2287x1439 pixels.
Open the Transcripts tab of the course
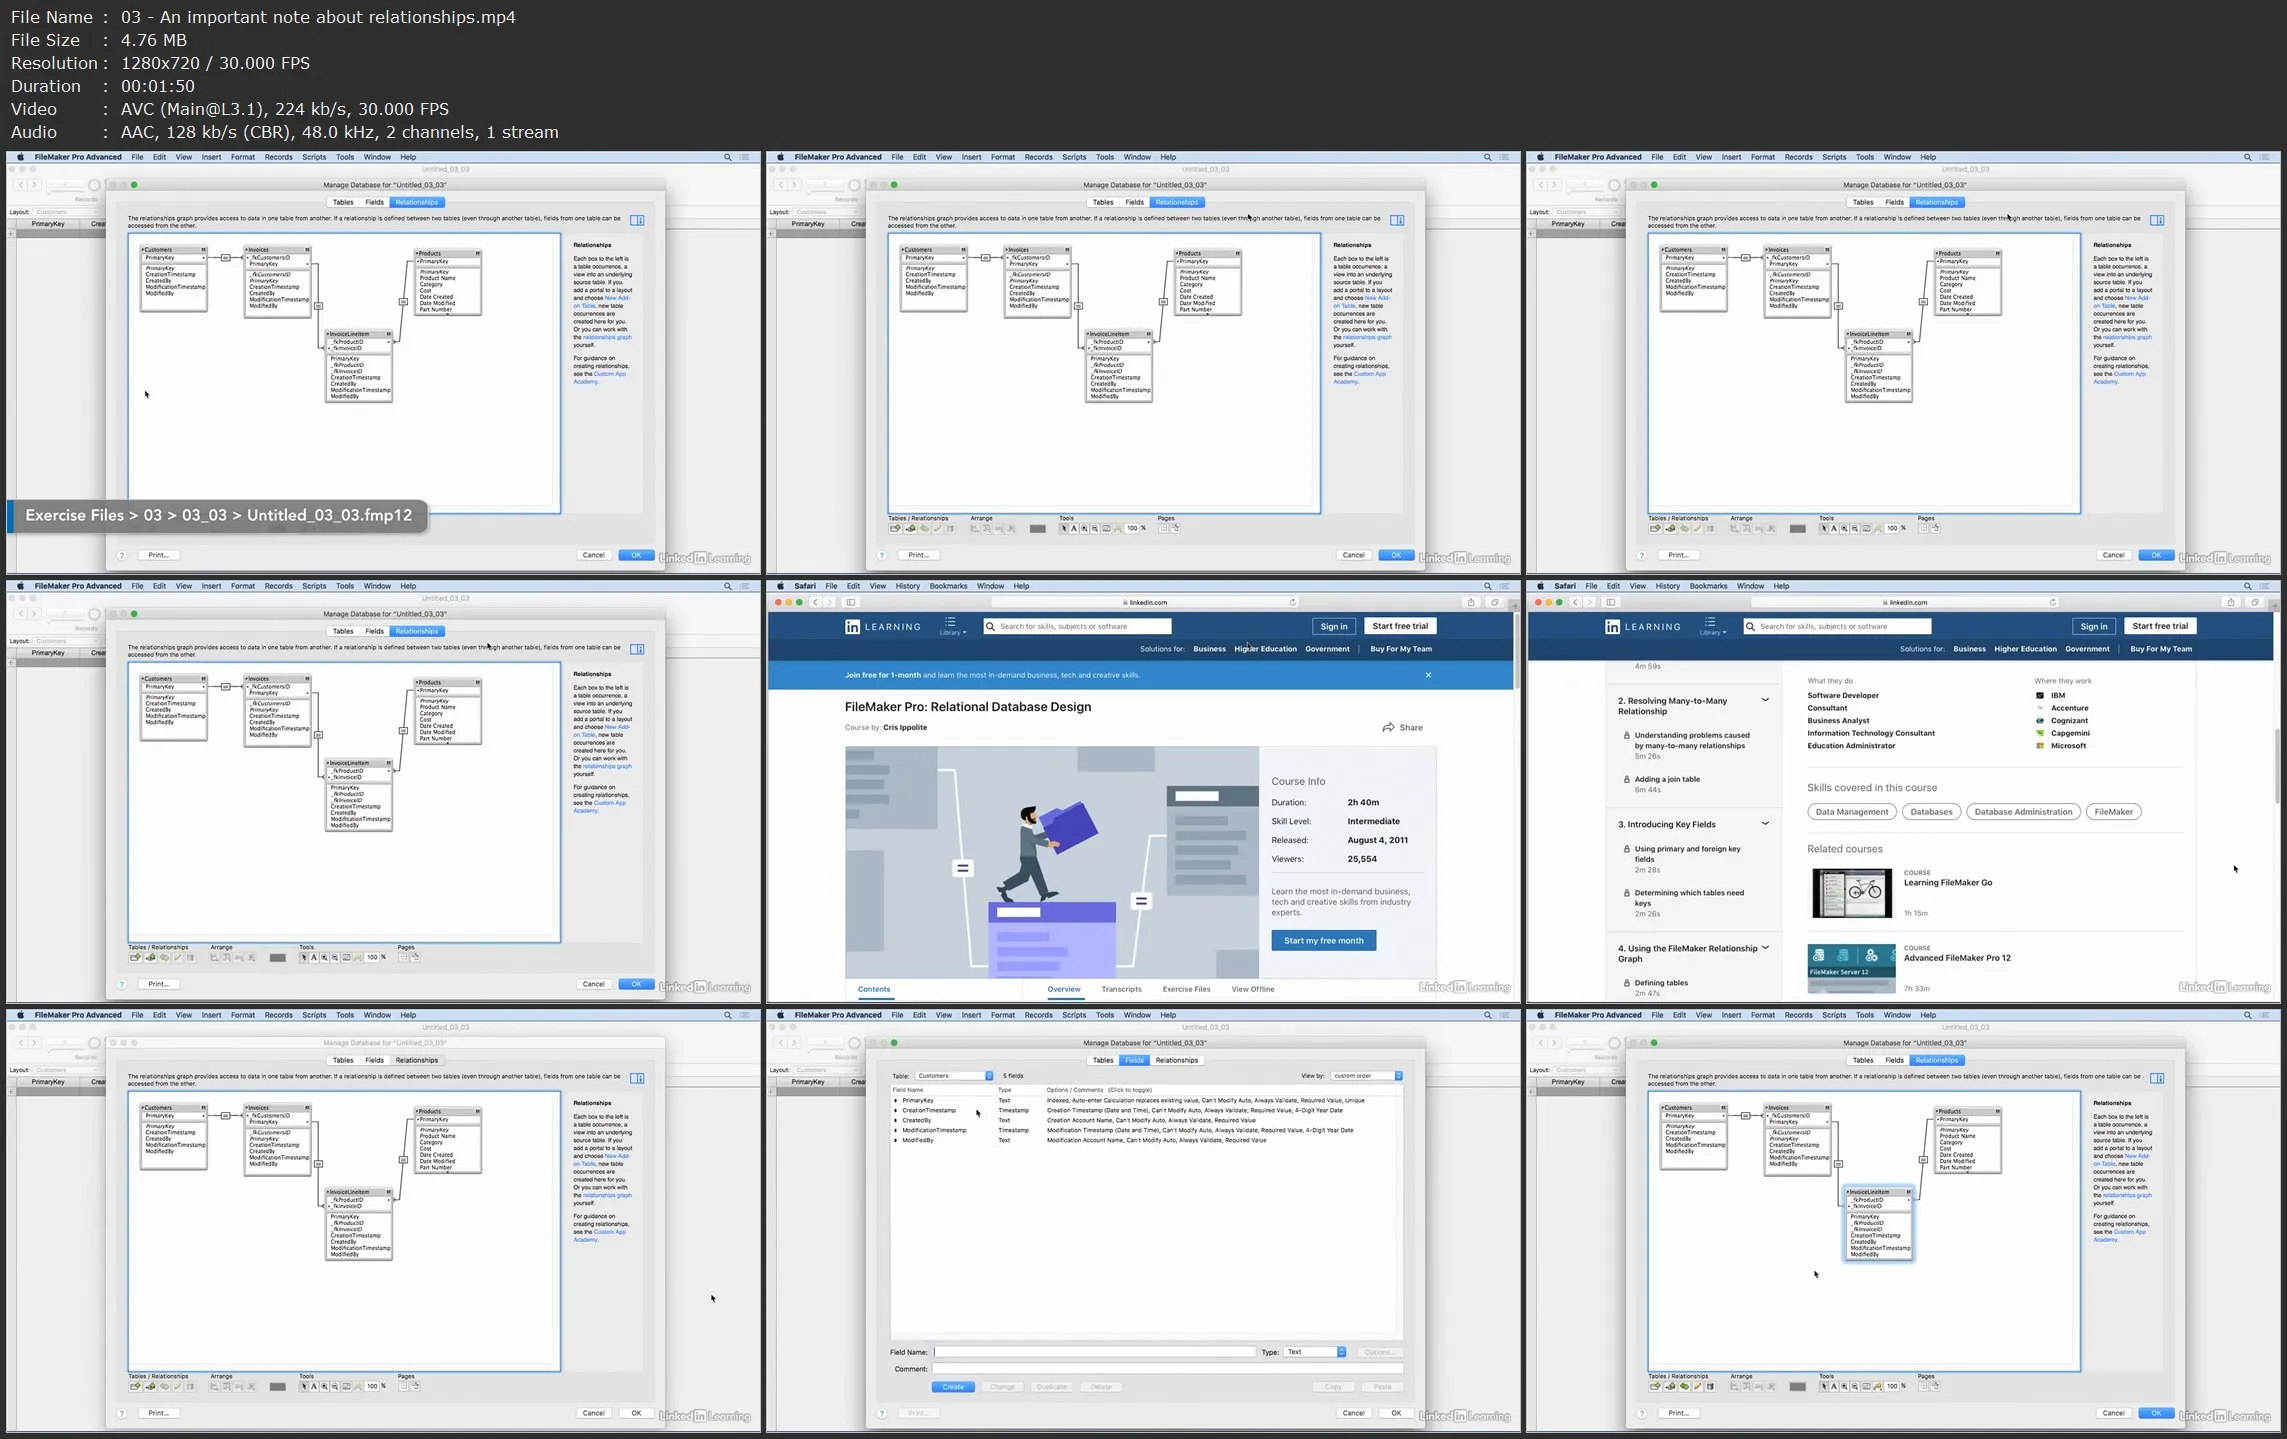(x=1121, y=989)
